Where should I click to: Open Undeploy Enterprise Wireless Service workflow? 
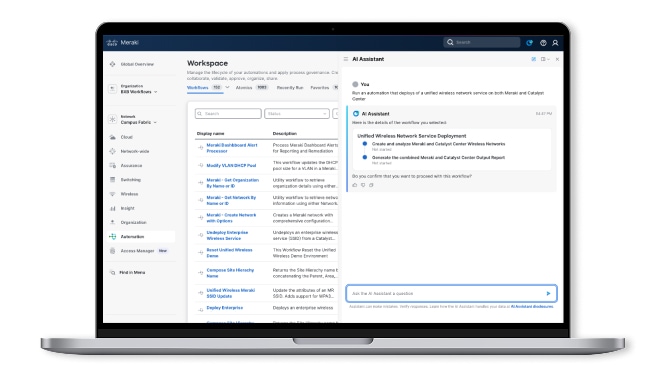227,235
